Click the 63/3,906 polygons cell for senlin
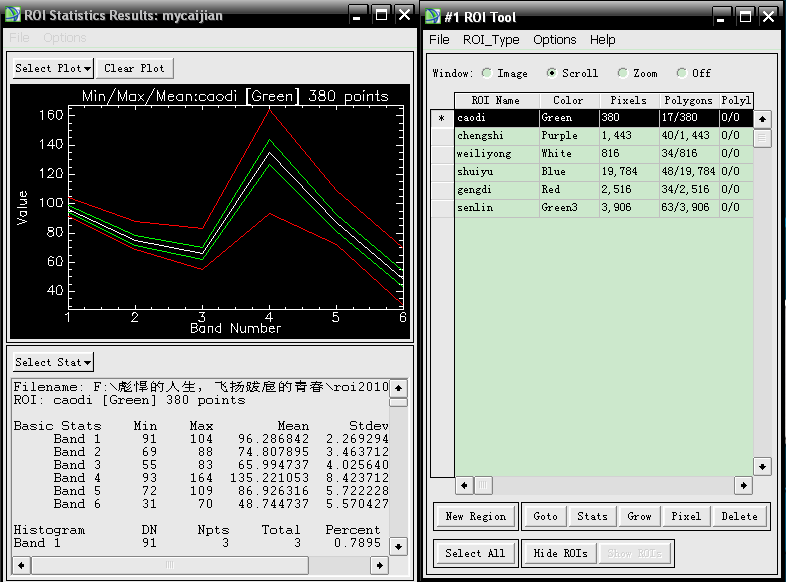The image size is (786, 582). coord(689,208)
